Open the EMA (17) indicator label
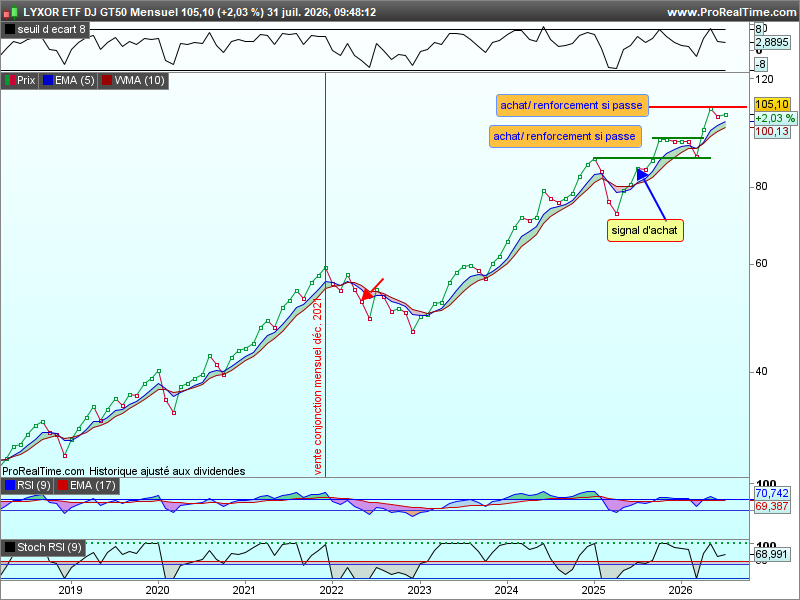Screen dimensions: 800x600 point(92,485)
